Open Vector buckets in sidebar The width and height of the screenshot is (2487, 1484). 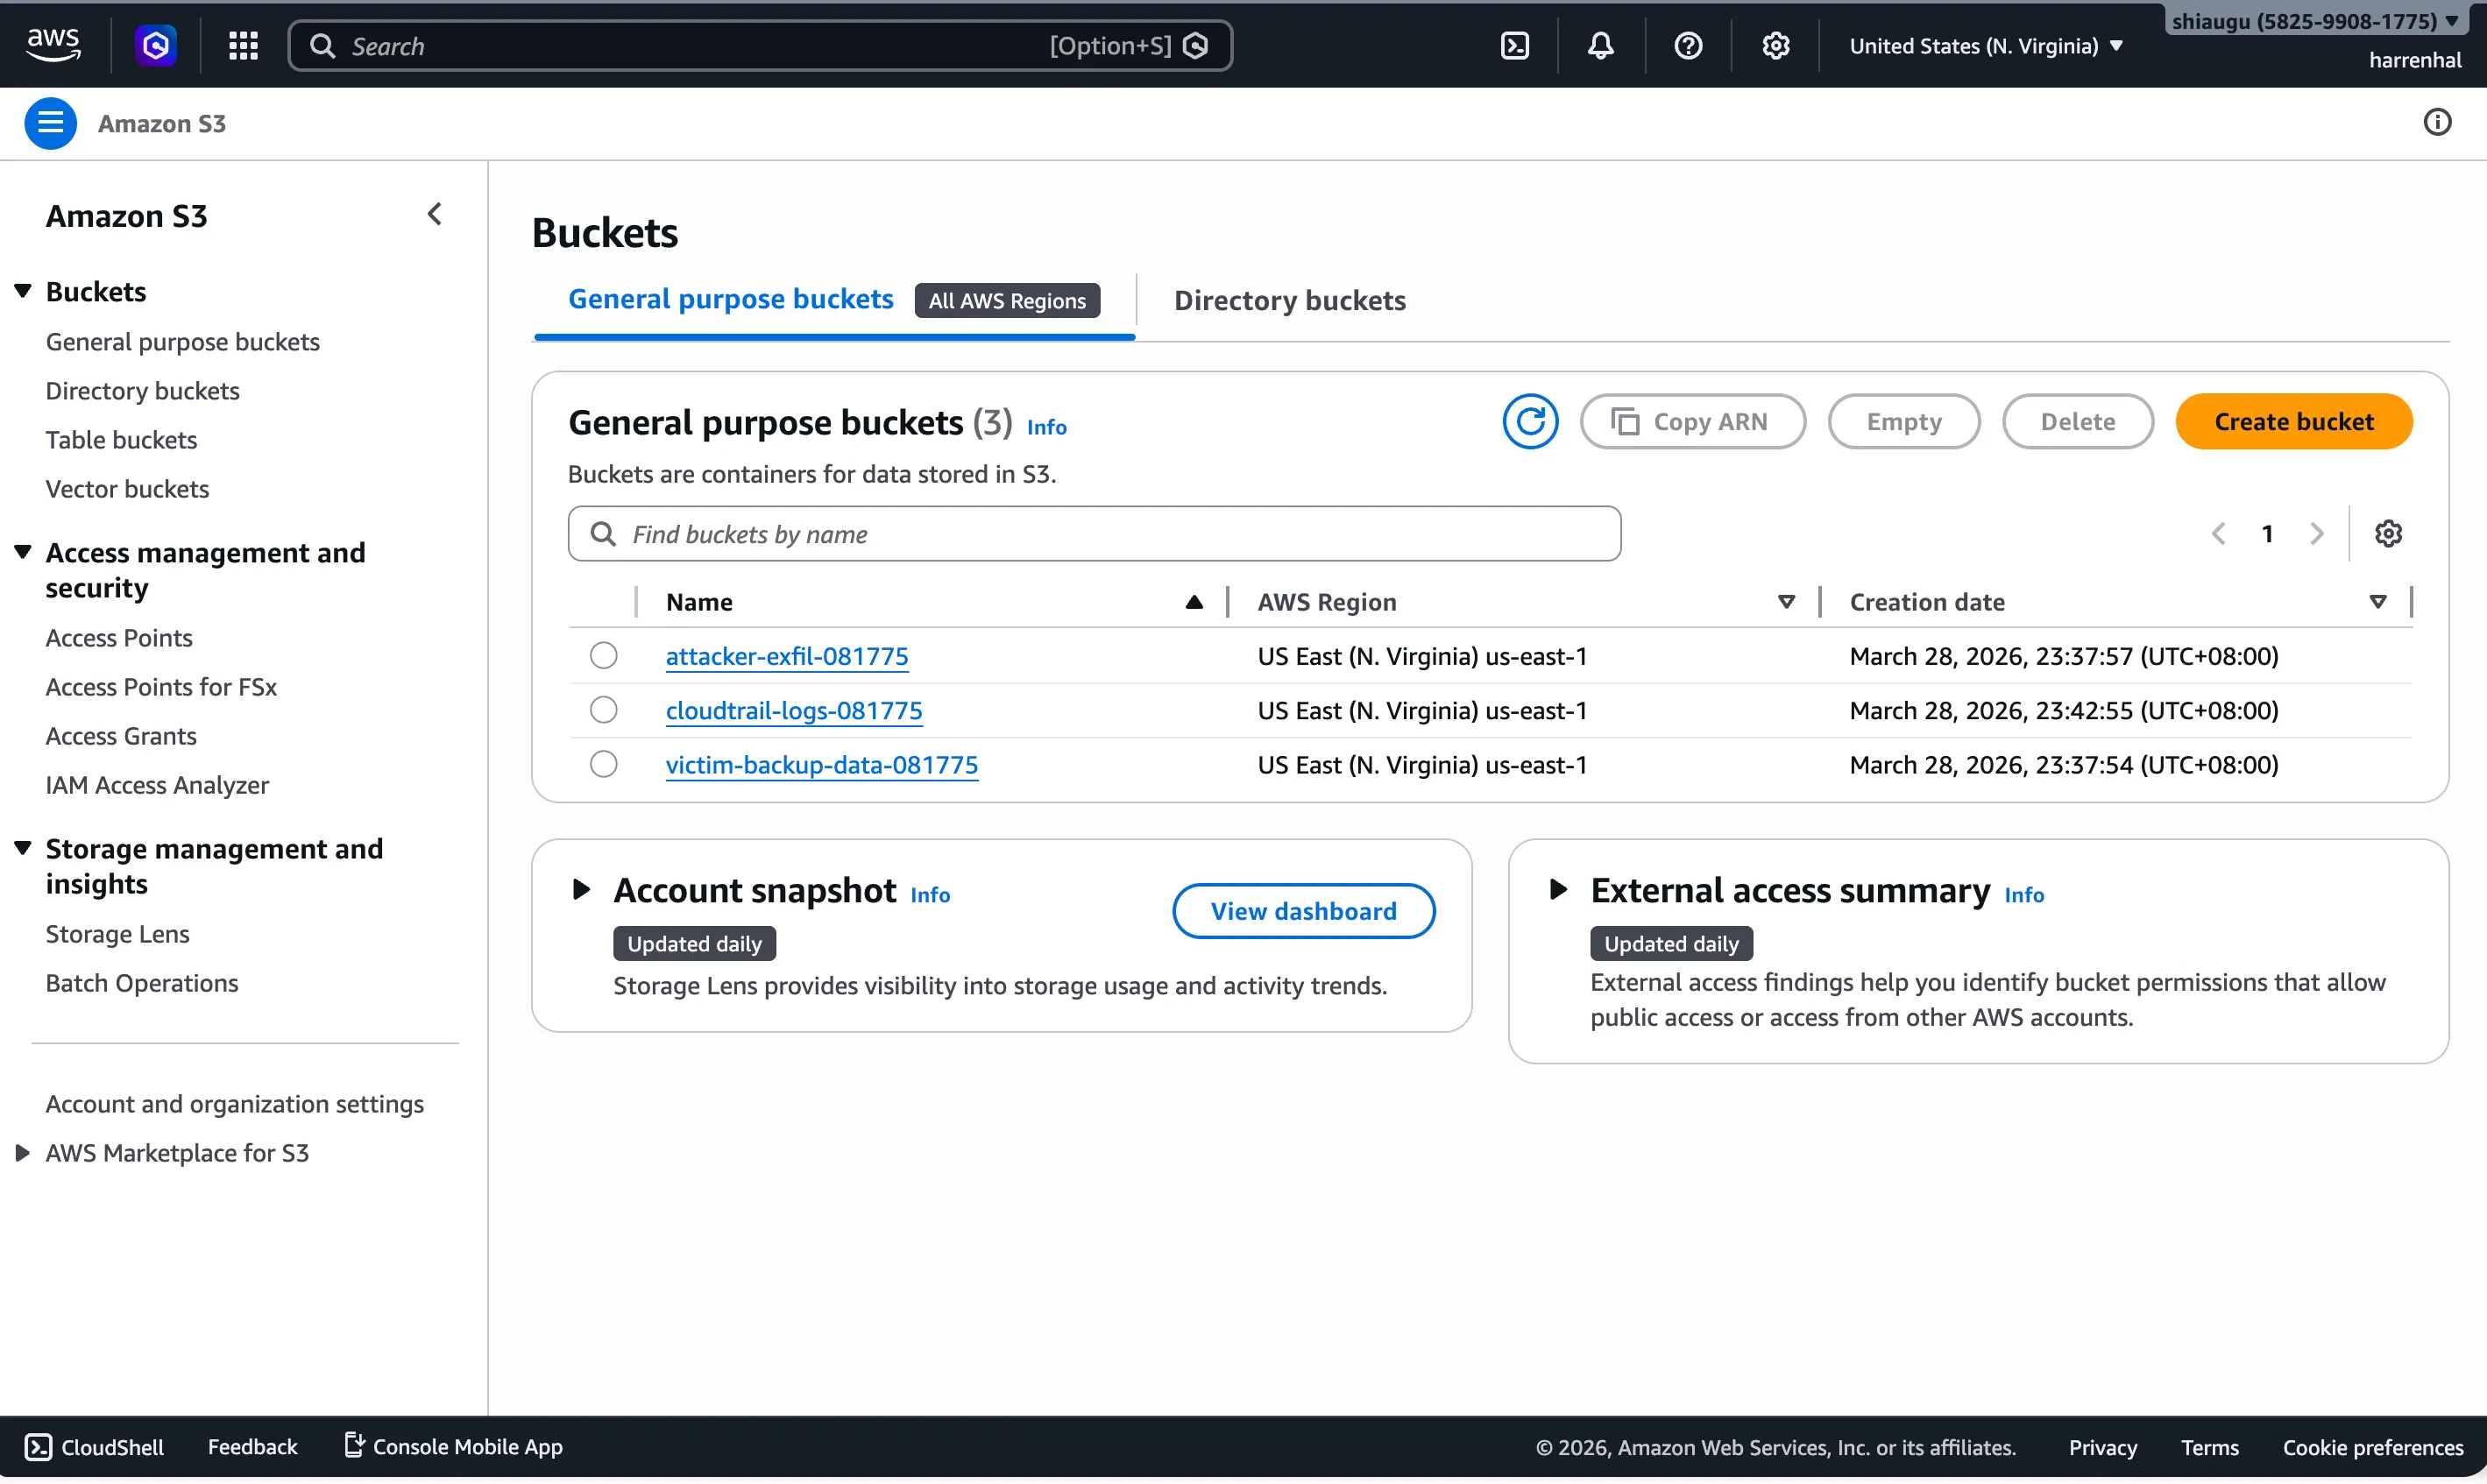point(127,488)
